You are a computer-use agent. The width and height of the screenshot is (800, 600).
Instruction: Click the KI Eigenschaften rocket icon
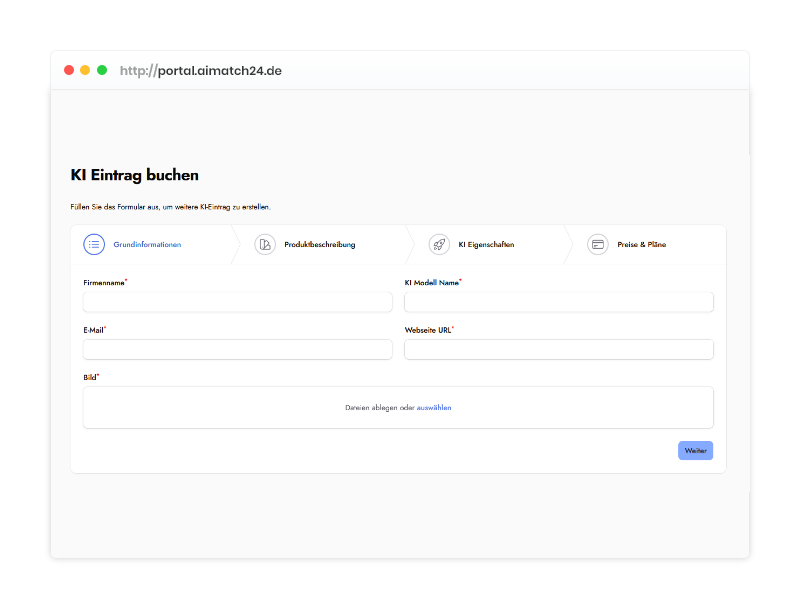(439, 244)
